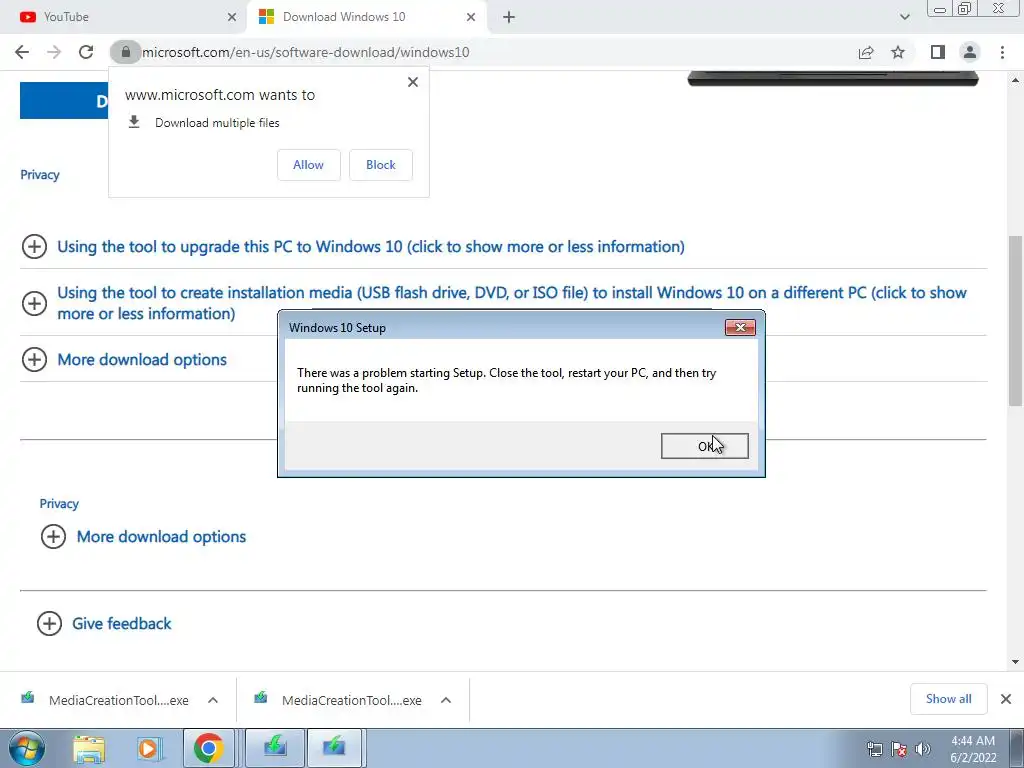The width and height of the screenshot is (1024, 768).
Task: Open the Chrome profile menu
Action: point(970,52)
